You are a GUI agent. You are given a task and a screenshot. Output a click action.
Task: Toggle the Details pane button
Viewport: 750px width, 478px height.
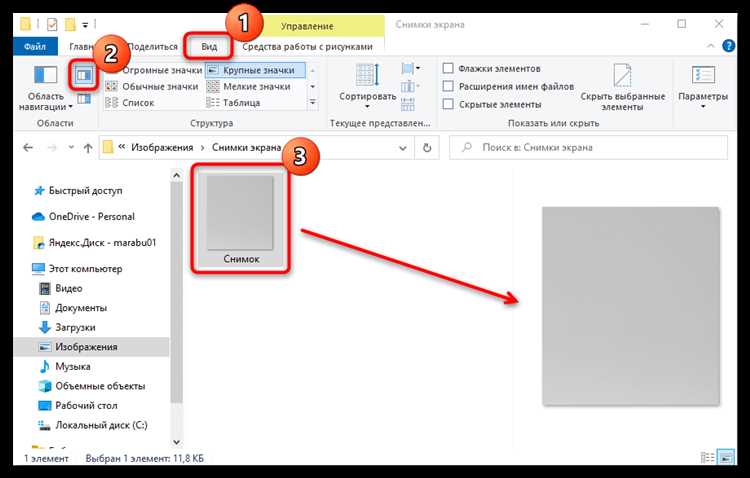[x=84, y=99]
